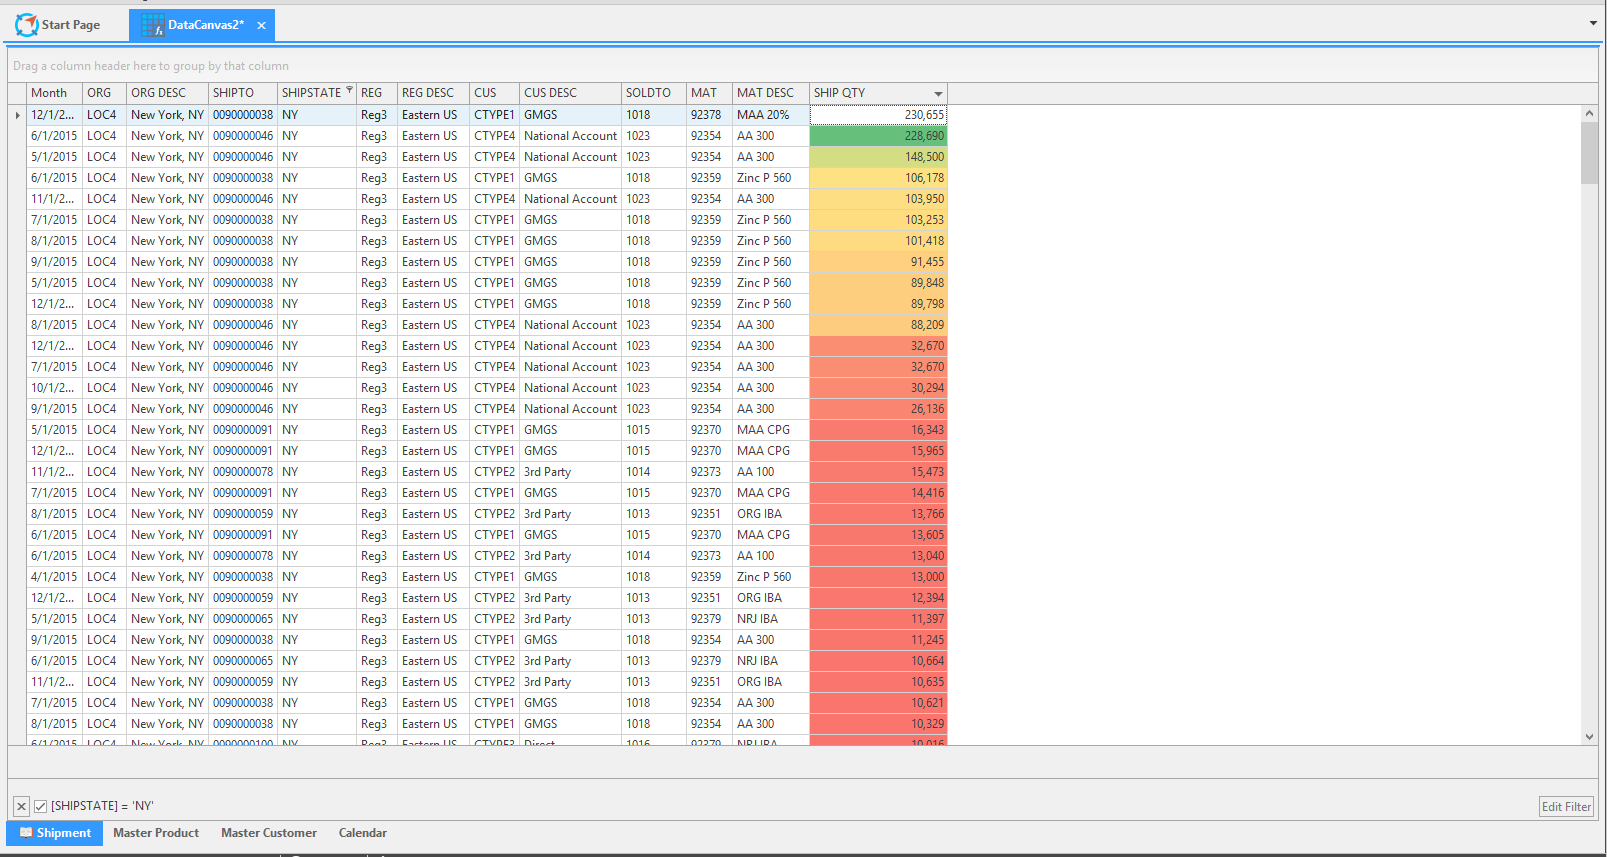1607x857 pixels.
Task: Click the vertical scrollbar thumb
Action: coord(1589,154)
